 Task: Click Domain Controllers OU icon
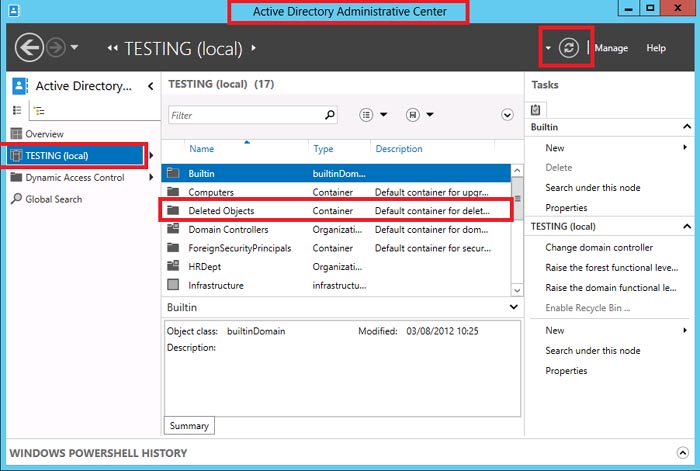click(173, 229)
